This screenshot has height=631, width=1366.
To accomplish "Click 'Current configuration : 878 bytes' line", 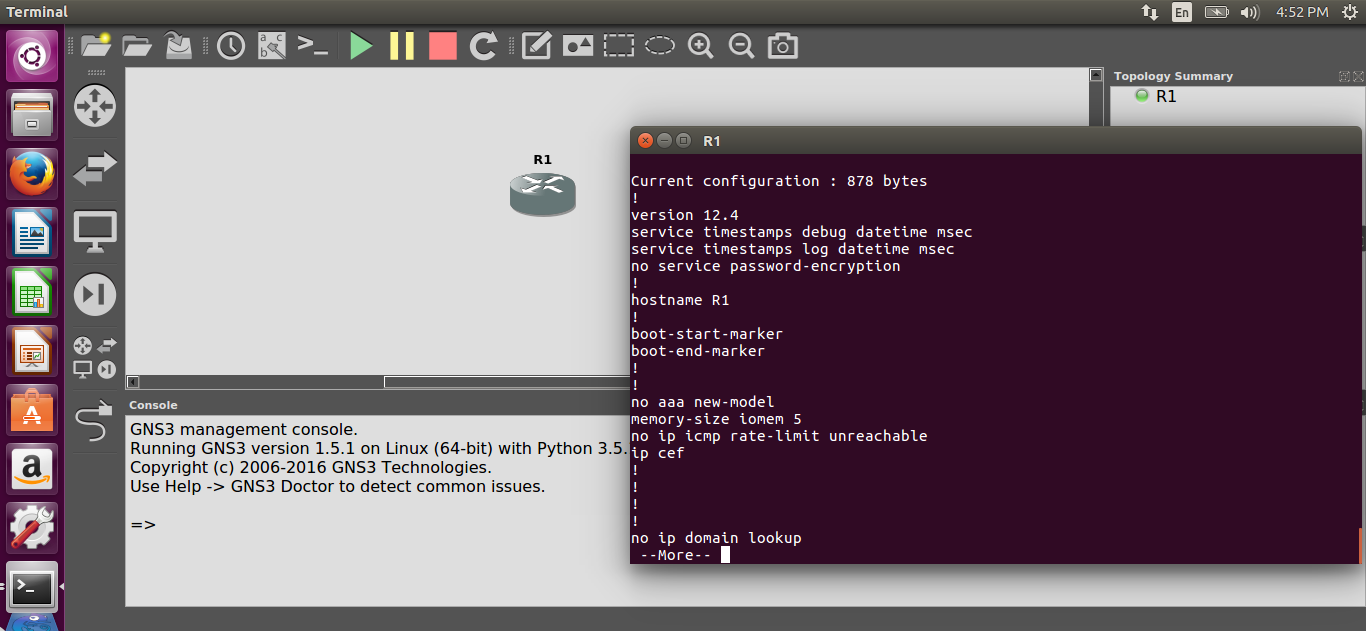I will click(x=779, y=181).
